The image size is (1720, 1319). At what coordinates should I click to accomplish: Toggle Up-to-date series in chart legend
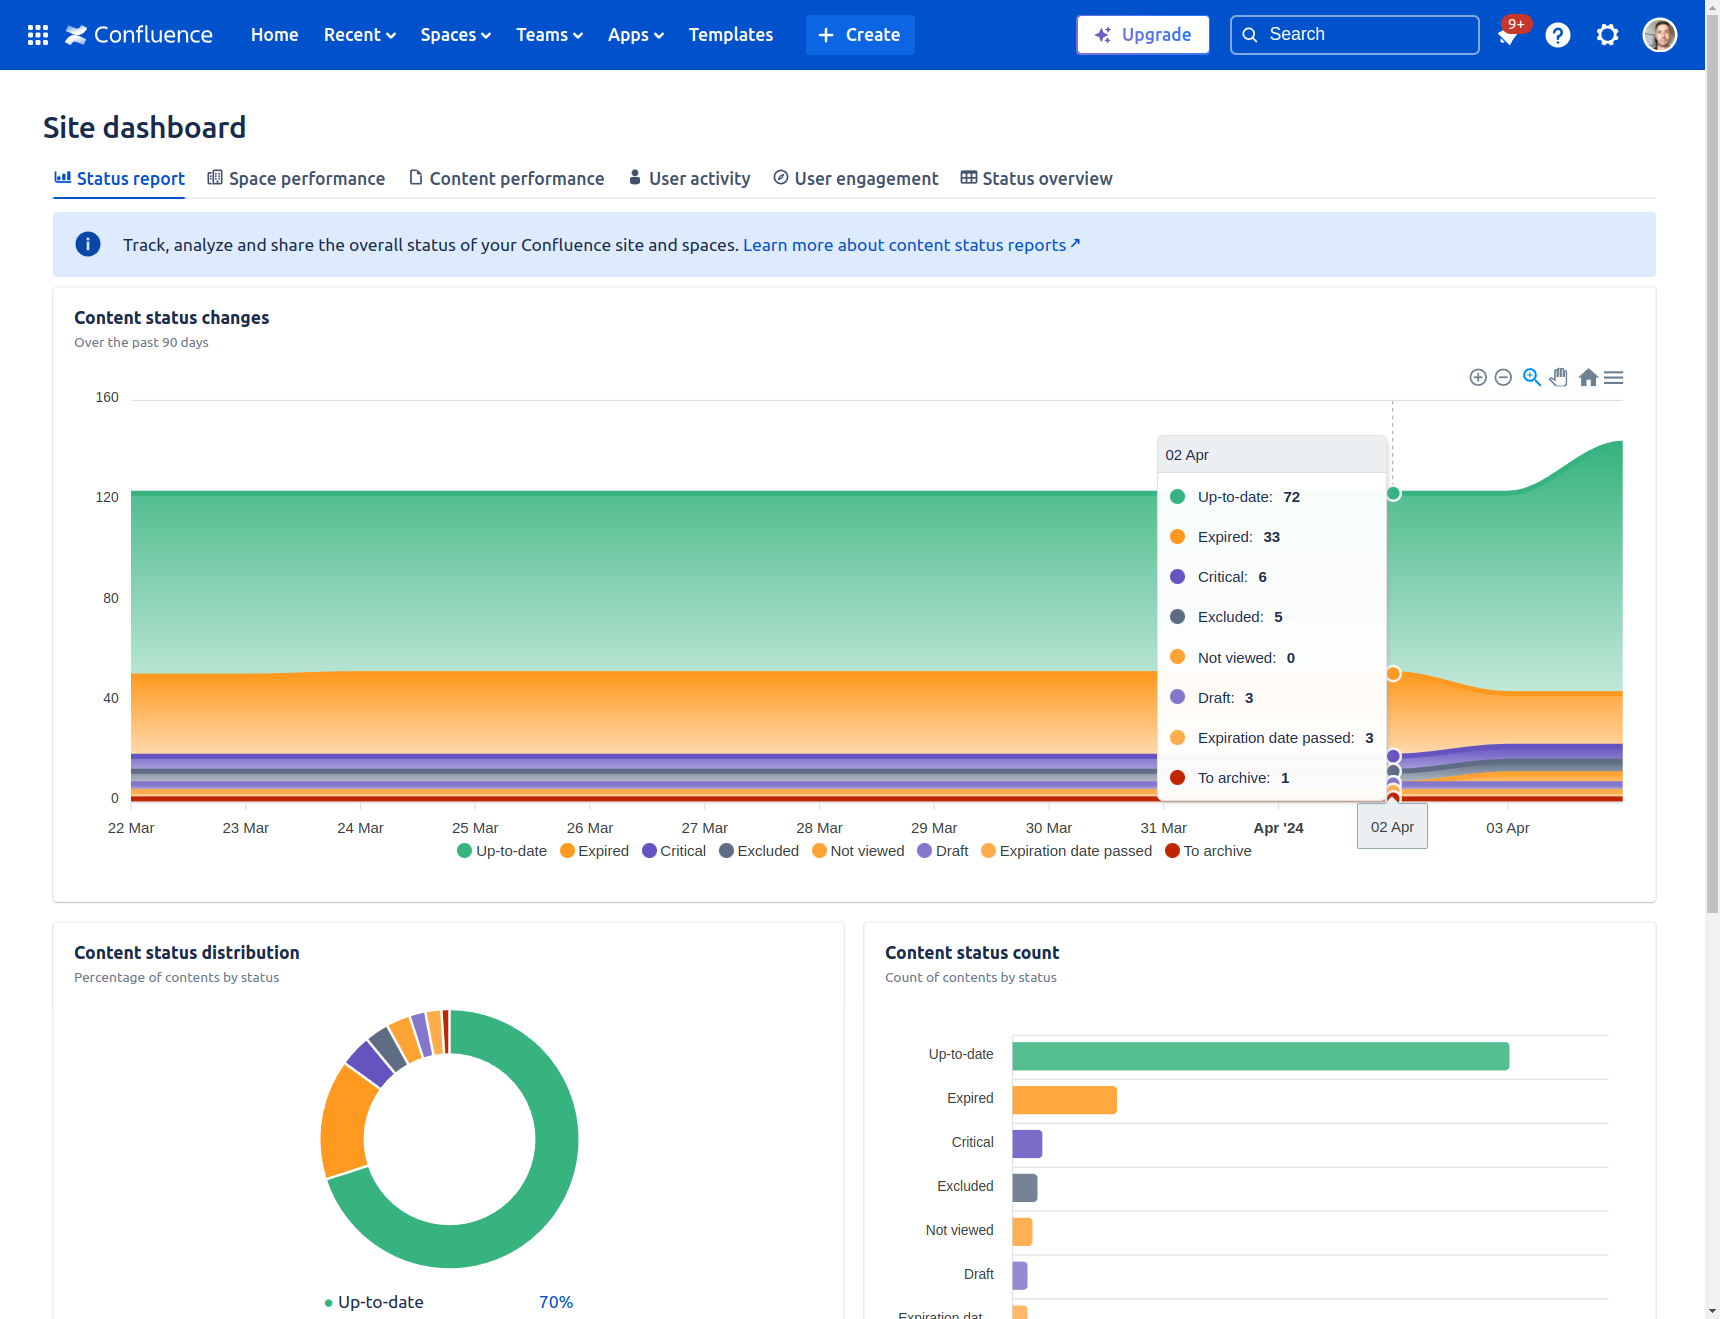502,851
